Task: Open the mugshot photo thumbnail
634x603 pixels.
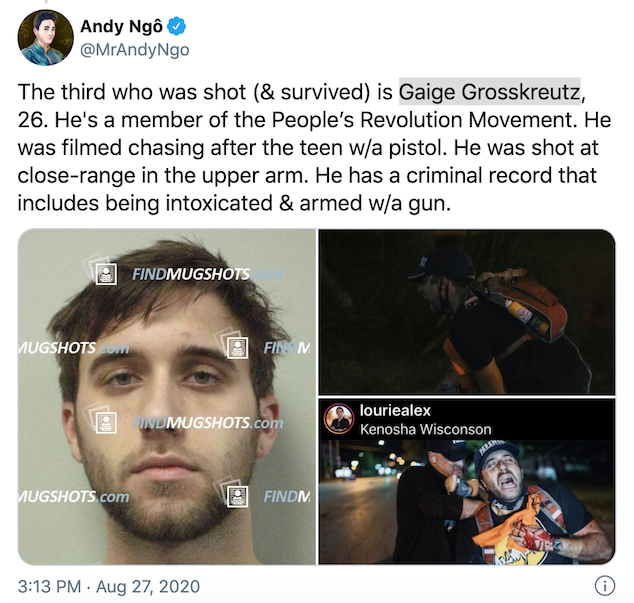Action: click(x=167, y=397)
